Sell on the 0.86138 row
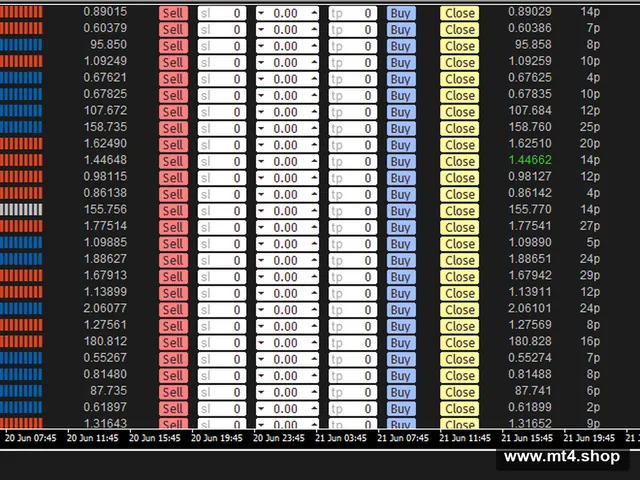The height and width of the screenshot is (480, 640). 173,195
